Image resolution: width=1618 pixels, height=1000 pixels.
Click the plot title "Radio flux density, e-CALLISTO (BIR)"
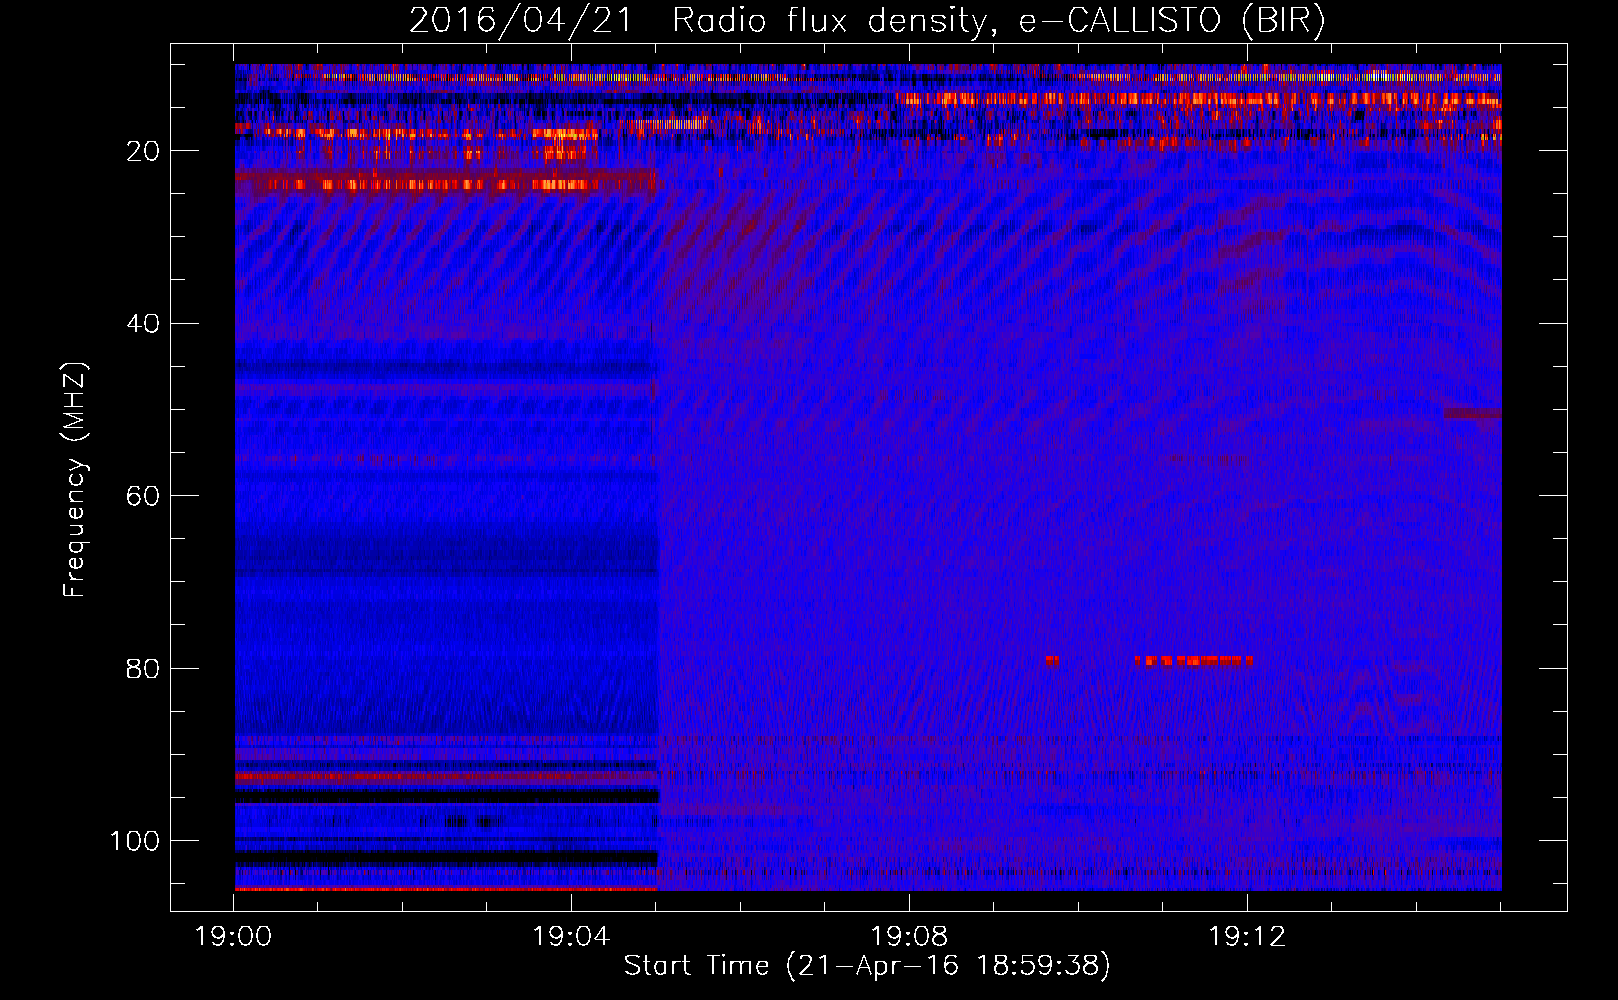(x=998, y=20)
